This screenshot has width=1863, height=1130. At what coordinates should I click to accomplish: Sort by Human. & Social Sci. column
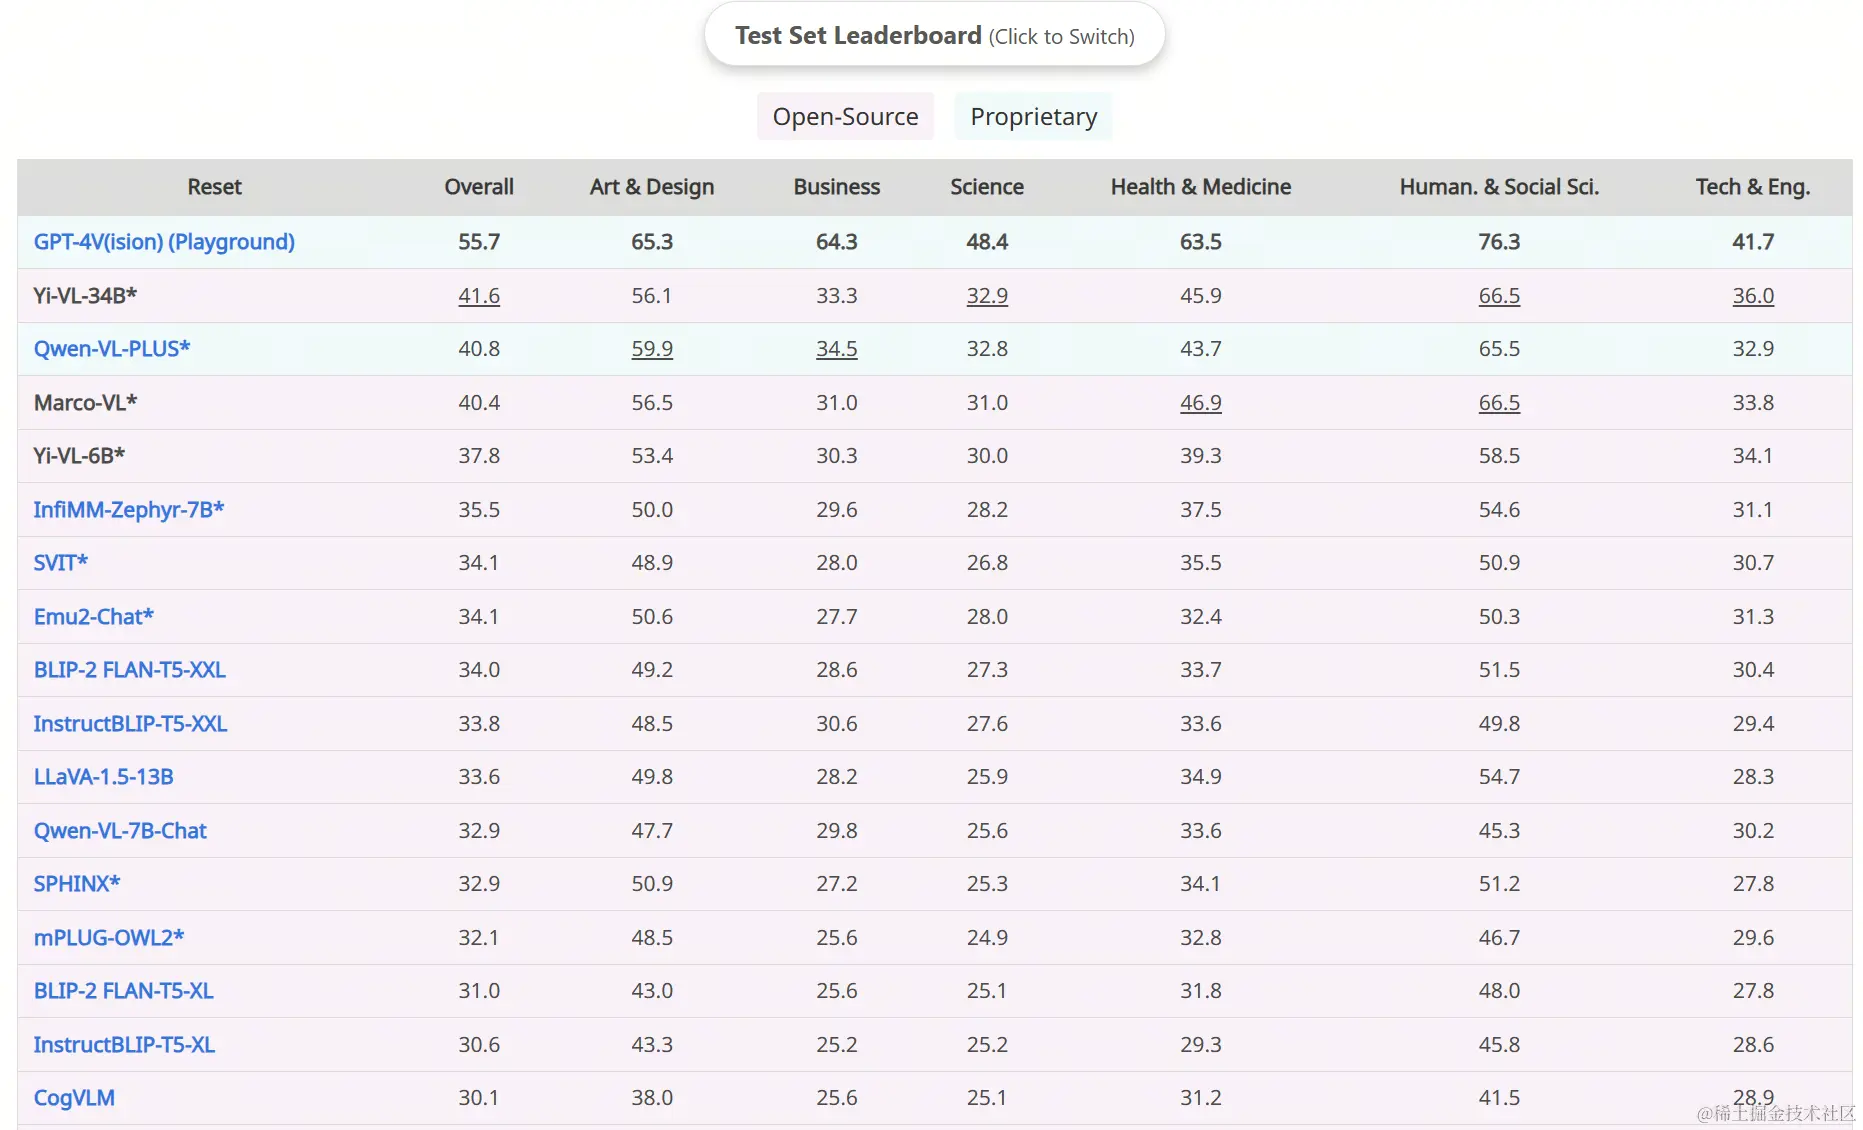point(1499,187)
